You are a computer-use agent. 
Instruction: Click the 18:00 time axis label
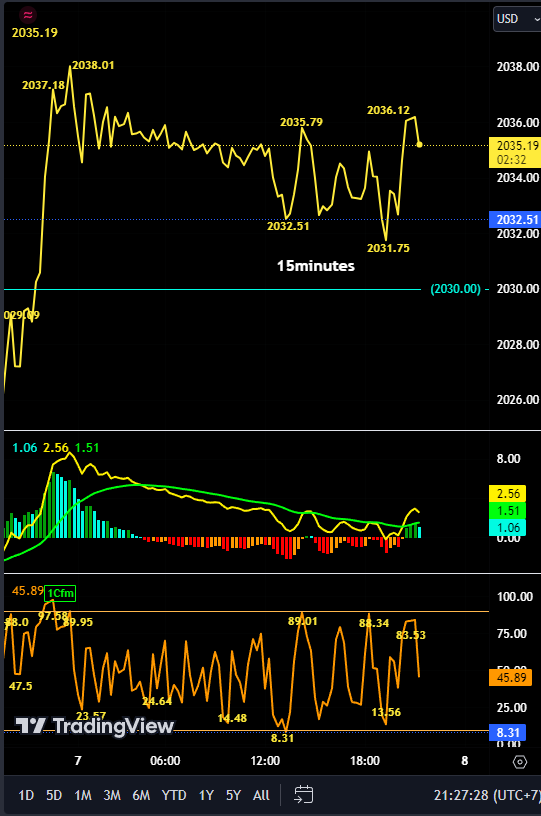[x=365, y=761]
